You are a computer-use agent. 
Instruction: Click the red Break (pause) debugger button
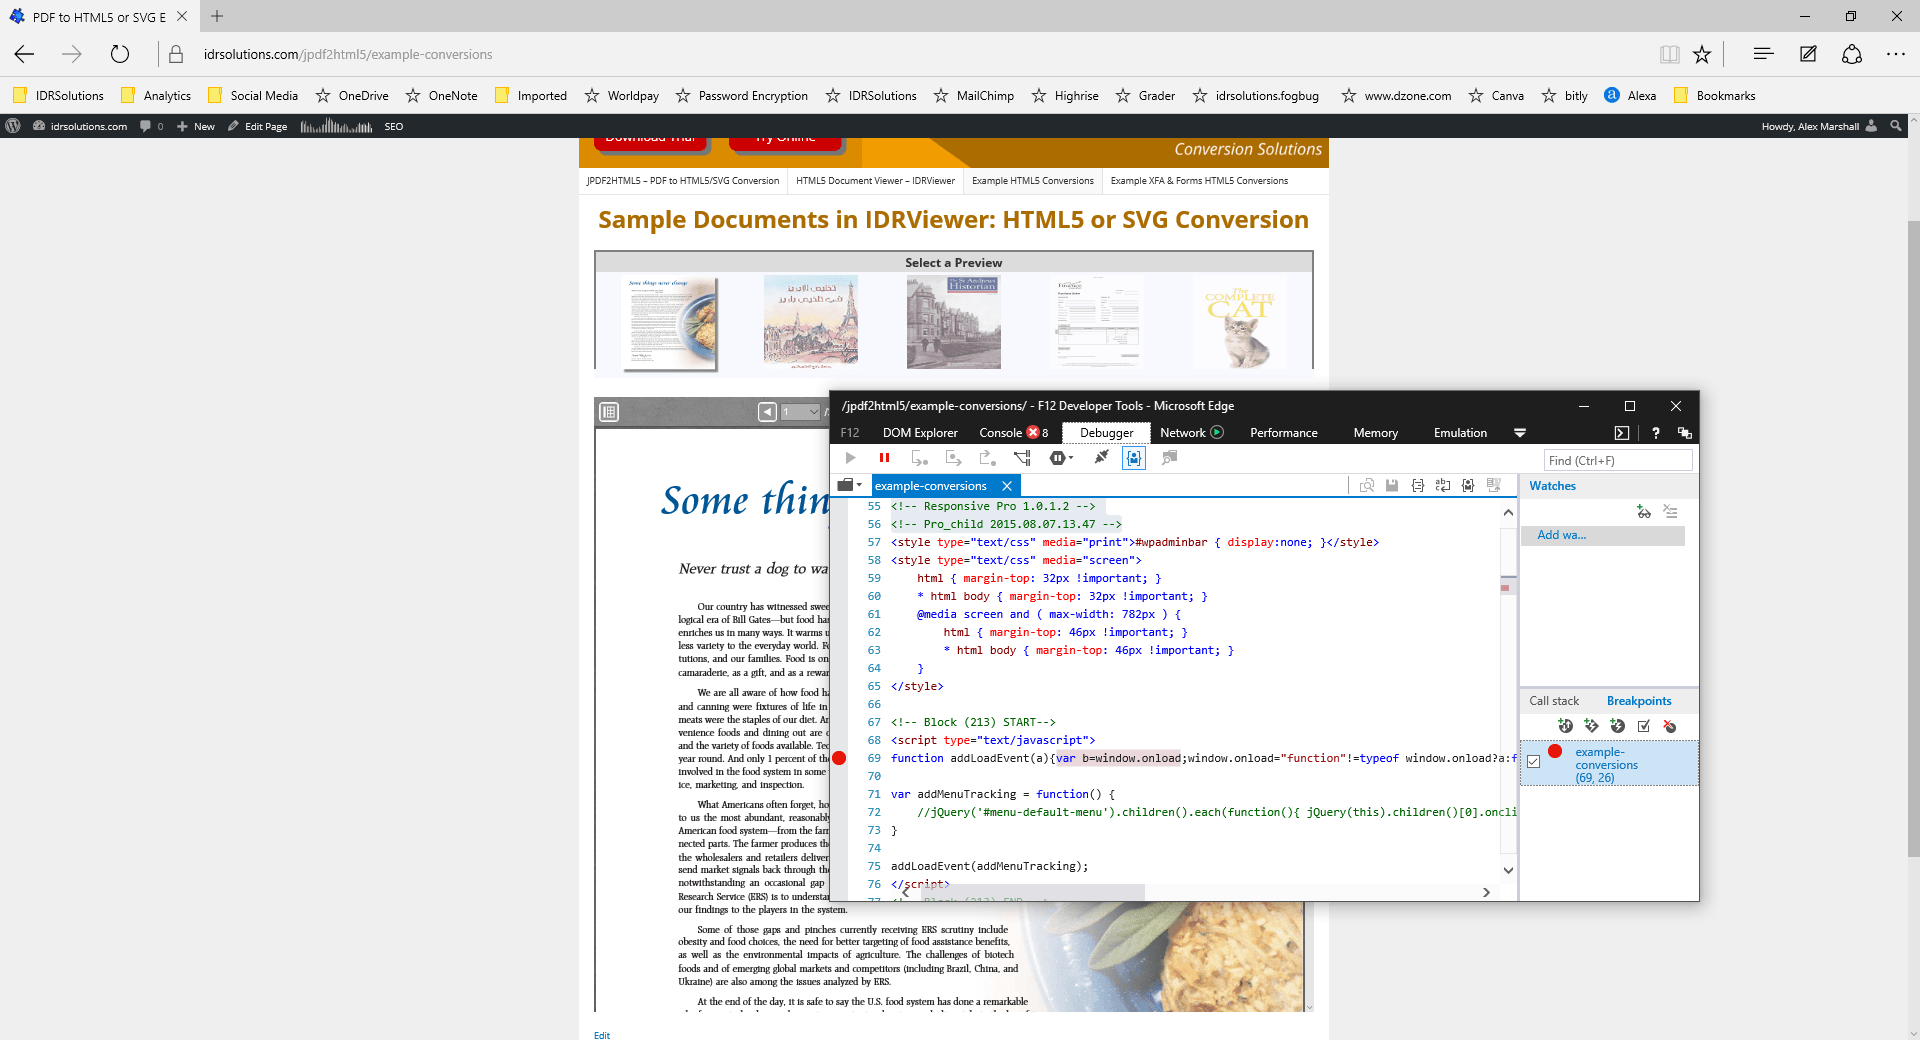click(x=884, y=458)
